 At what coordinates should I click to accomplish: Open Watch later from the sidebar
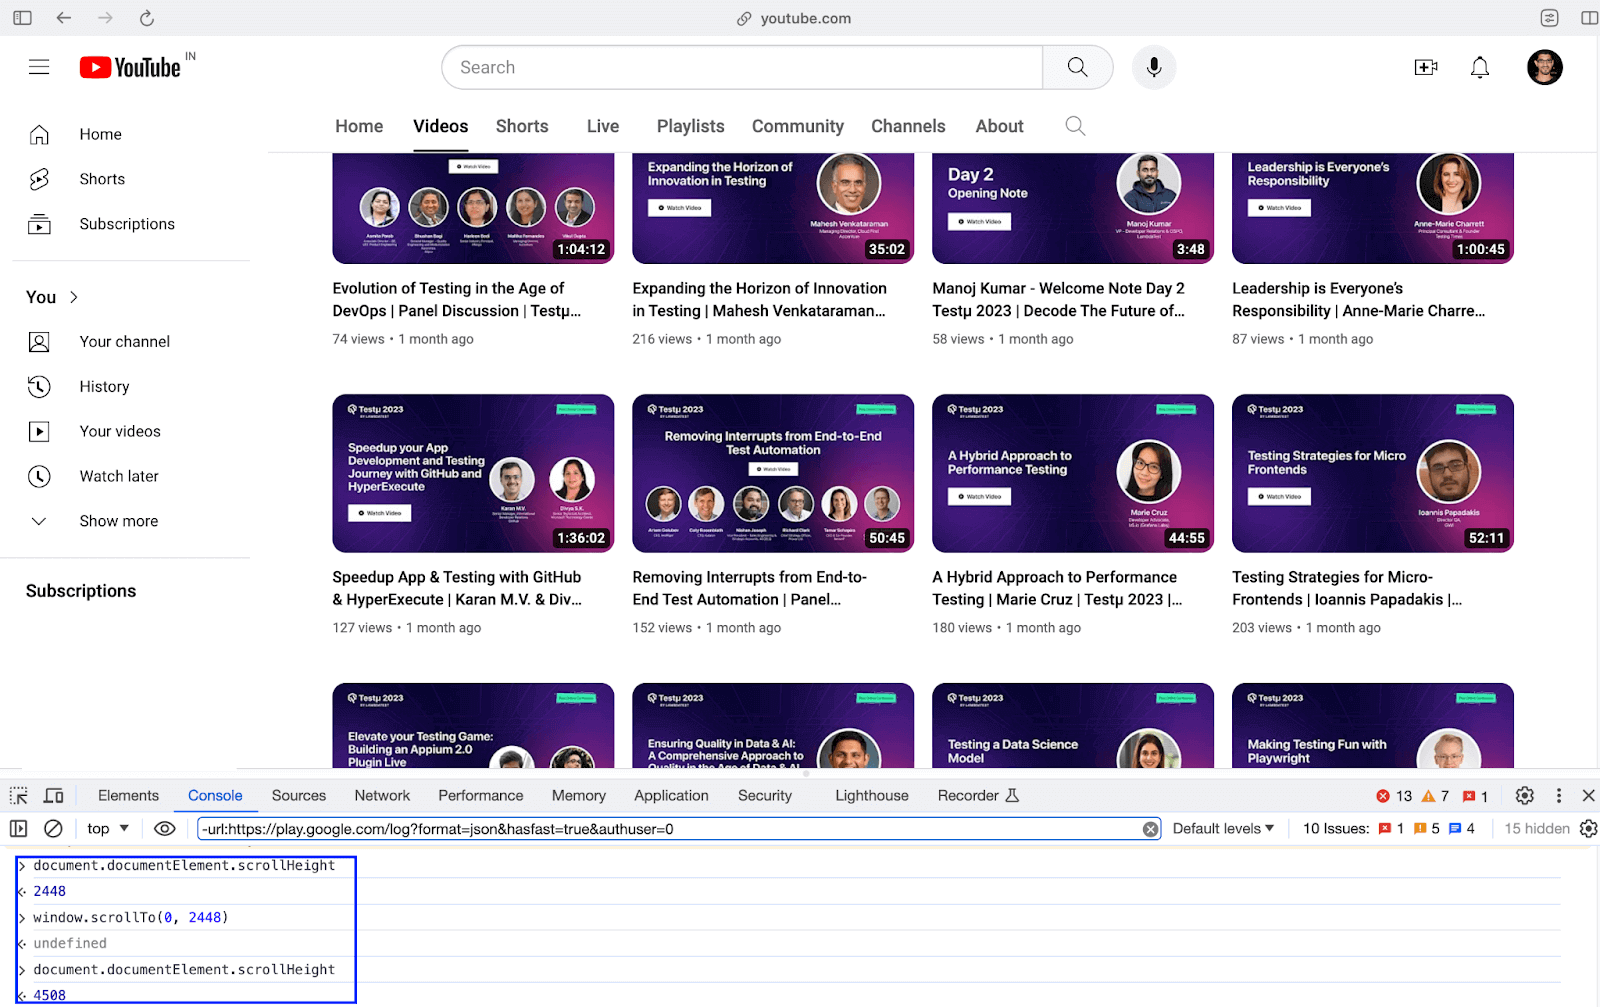pos(118,476)
